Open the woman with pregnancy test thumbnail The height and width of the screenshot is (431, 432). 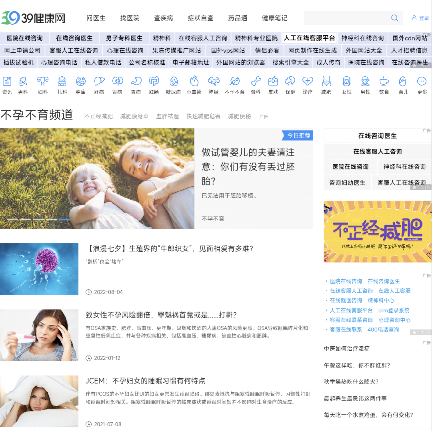coord(39,335)
